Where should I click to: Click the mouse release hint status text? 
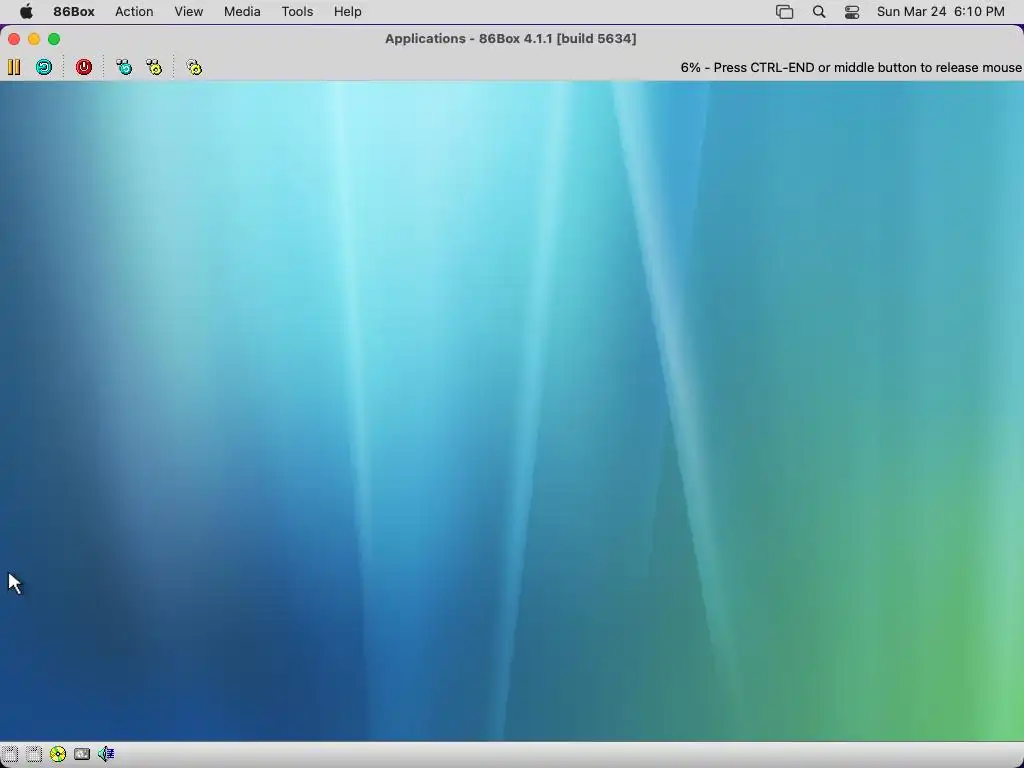pos(851,67)
